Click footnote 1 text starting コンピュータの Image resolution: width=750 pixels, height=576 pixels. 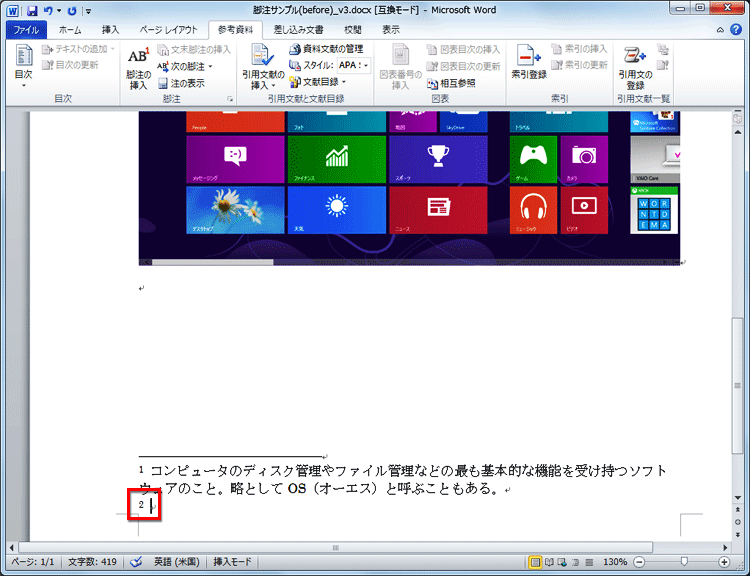point(403,480)
